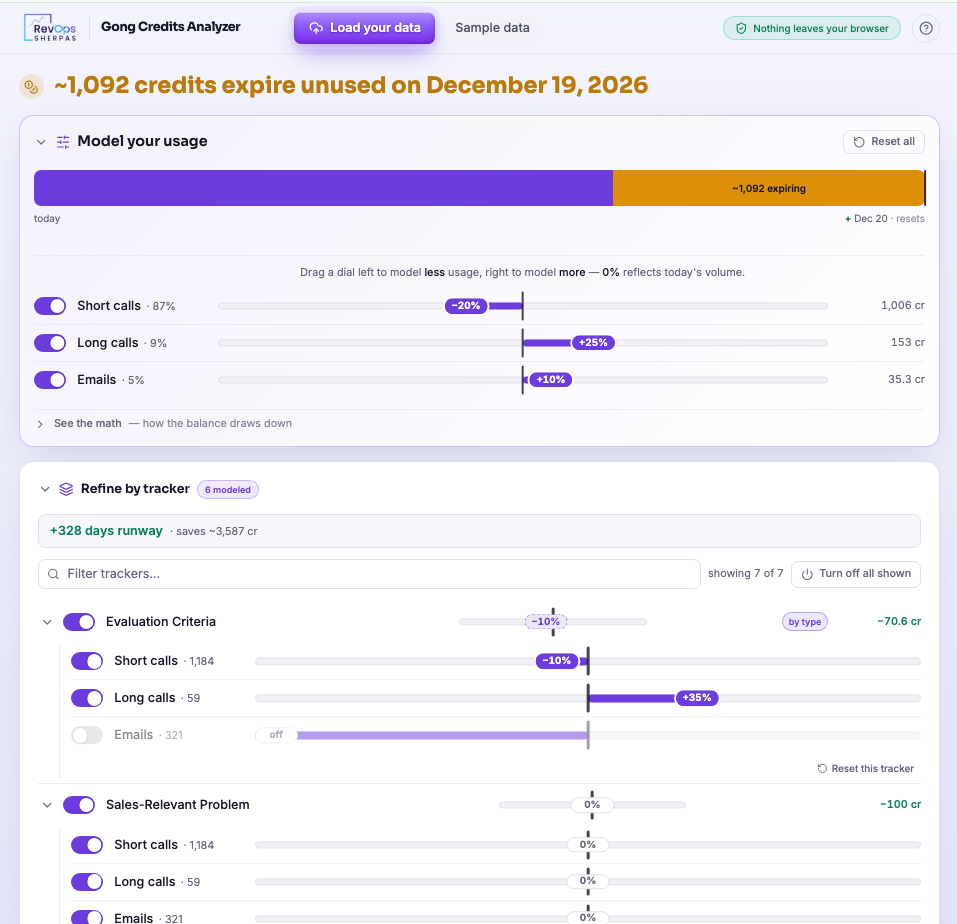957x924 pixels.
Task: Click the Dec 20 resets label
Action: point(884,218)
